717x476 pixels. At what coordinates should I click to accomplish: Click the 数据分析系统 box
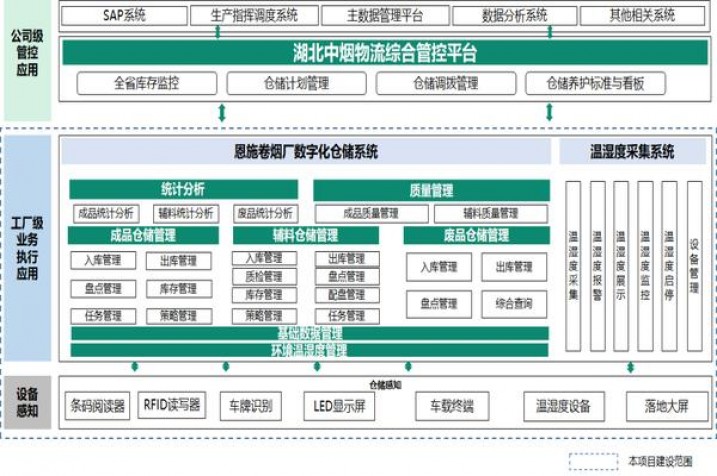pyautogui.click(x=514, y=16)
